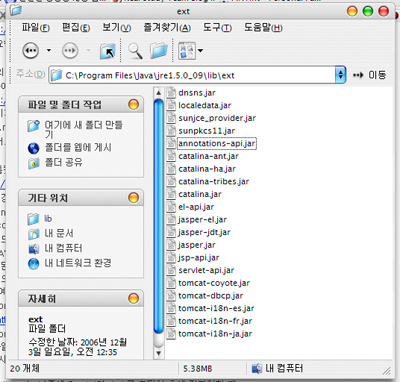Click the Views icon in toolbar
The image size is (400, 382).
point(186,51)
